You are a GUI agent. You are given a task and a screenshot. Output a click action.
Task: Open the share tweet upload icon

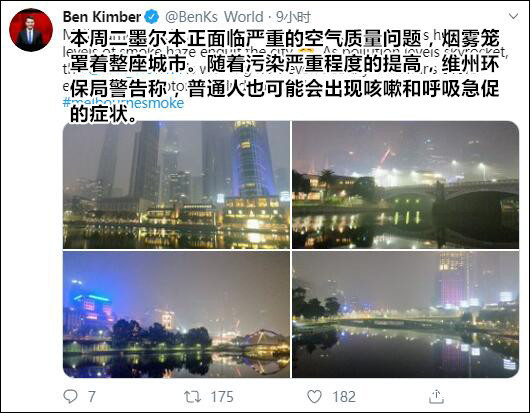[436, 396]
